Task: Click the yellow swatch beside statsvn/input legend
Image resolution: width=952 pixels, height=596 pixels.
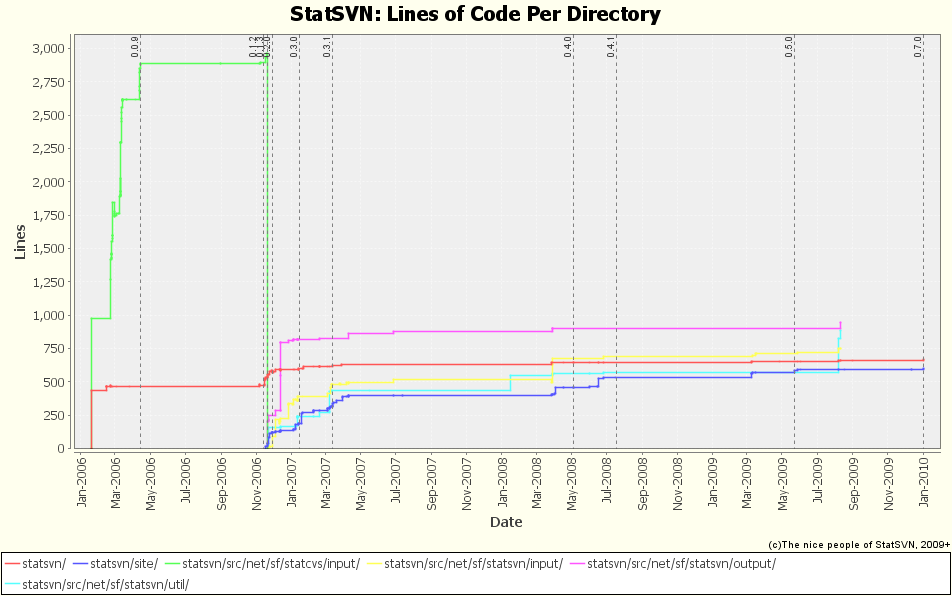Action: click(375, 564)
